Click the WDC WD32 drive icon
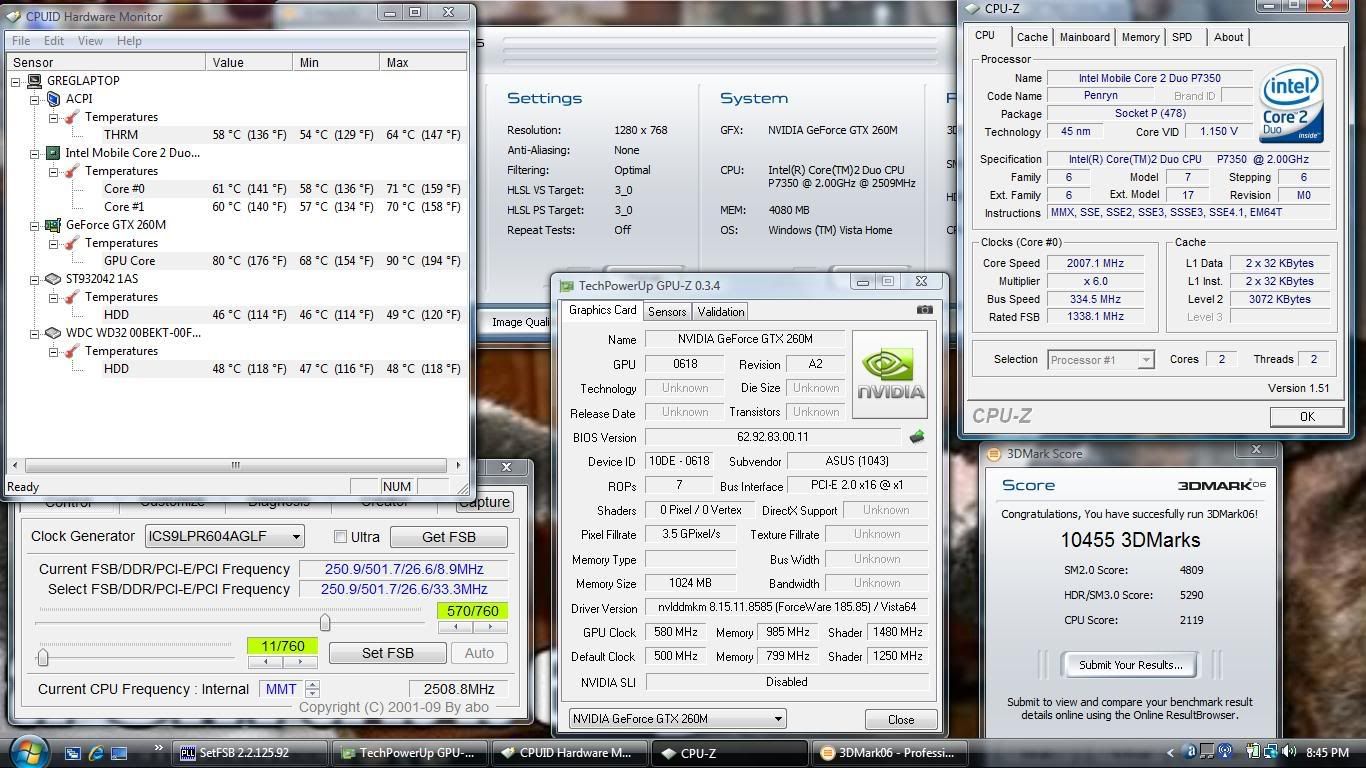The width and height of the screenshot is (1366, 768). click(53, 333)
